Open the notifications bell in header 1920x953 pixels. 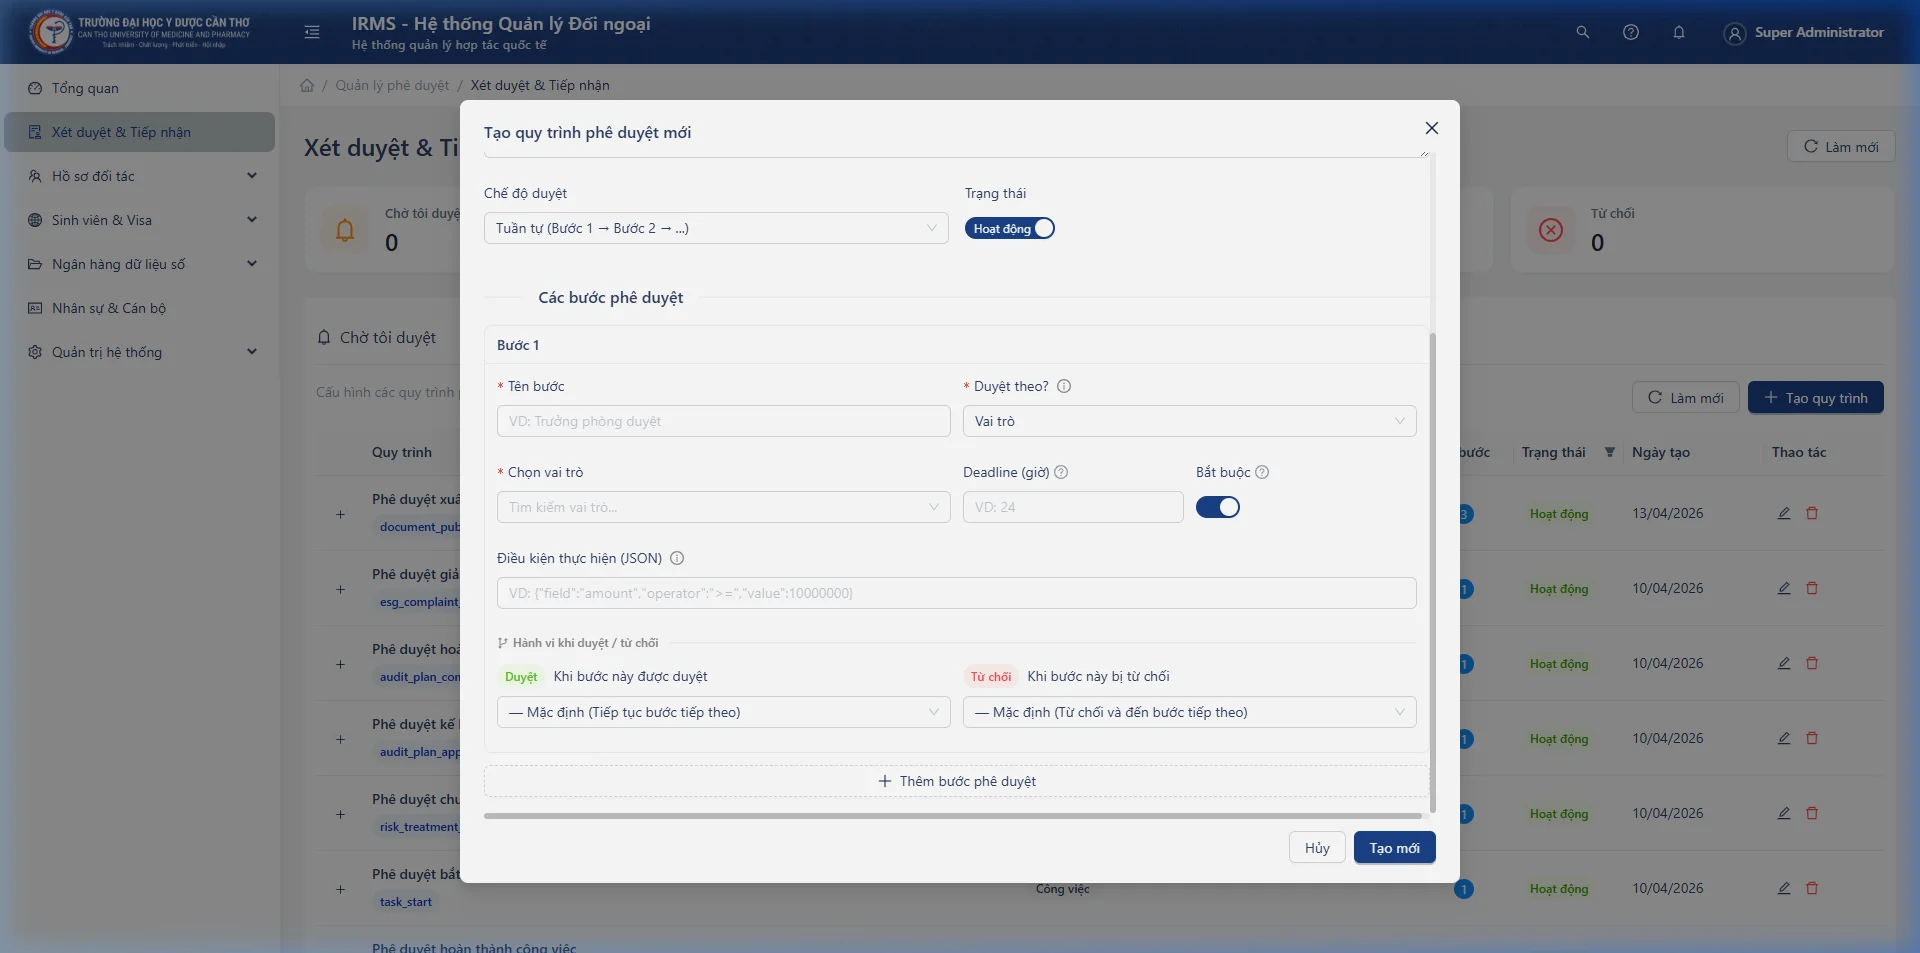1679,32
